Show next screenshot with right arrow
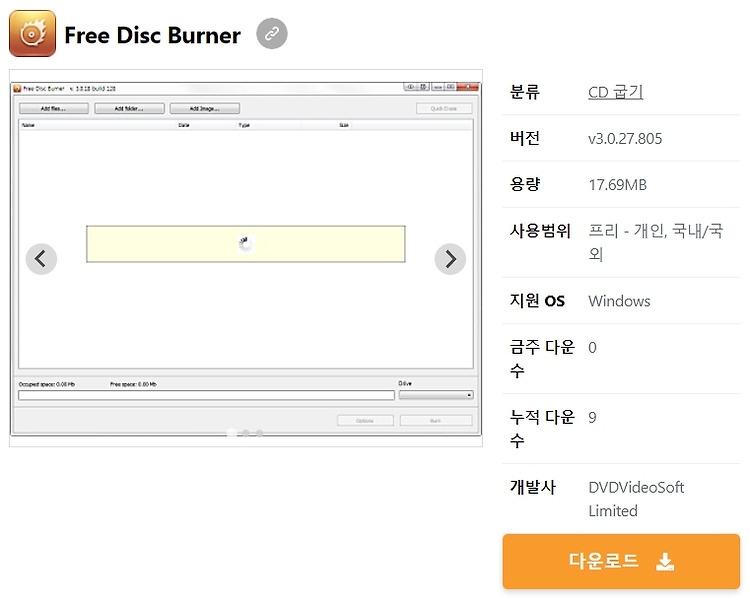This screenshot has width=750, height=601. [x=450, y=259]
